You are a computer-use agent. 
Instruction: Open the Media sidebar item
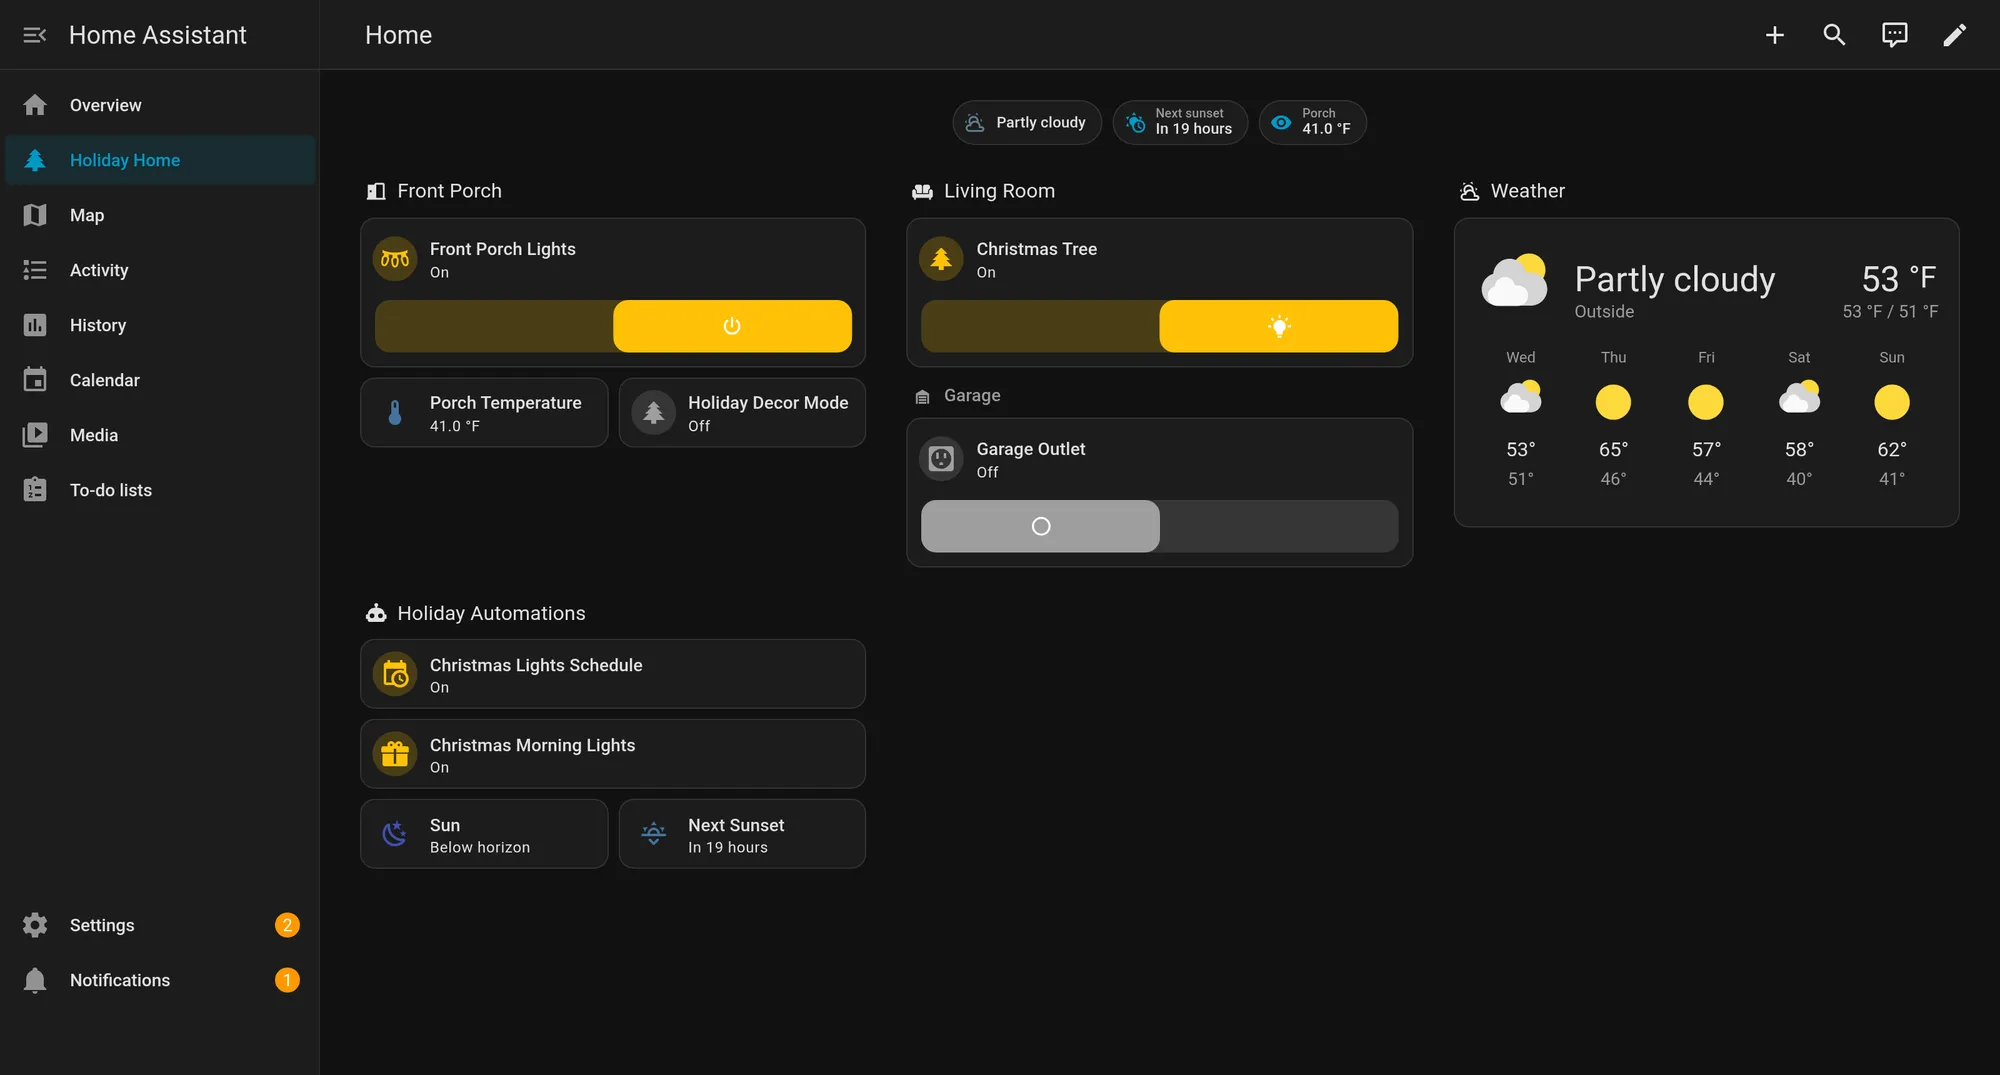coord(160,435)
